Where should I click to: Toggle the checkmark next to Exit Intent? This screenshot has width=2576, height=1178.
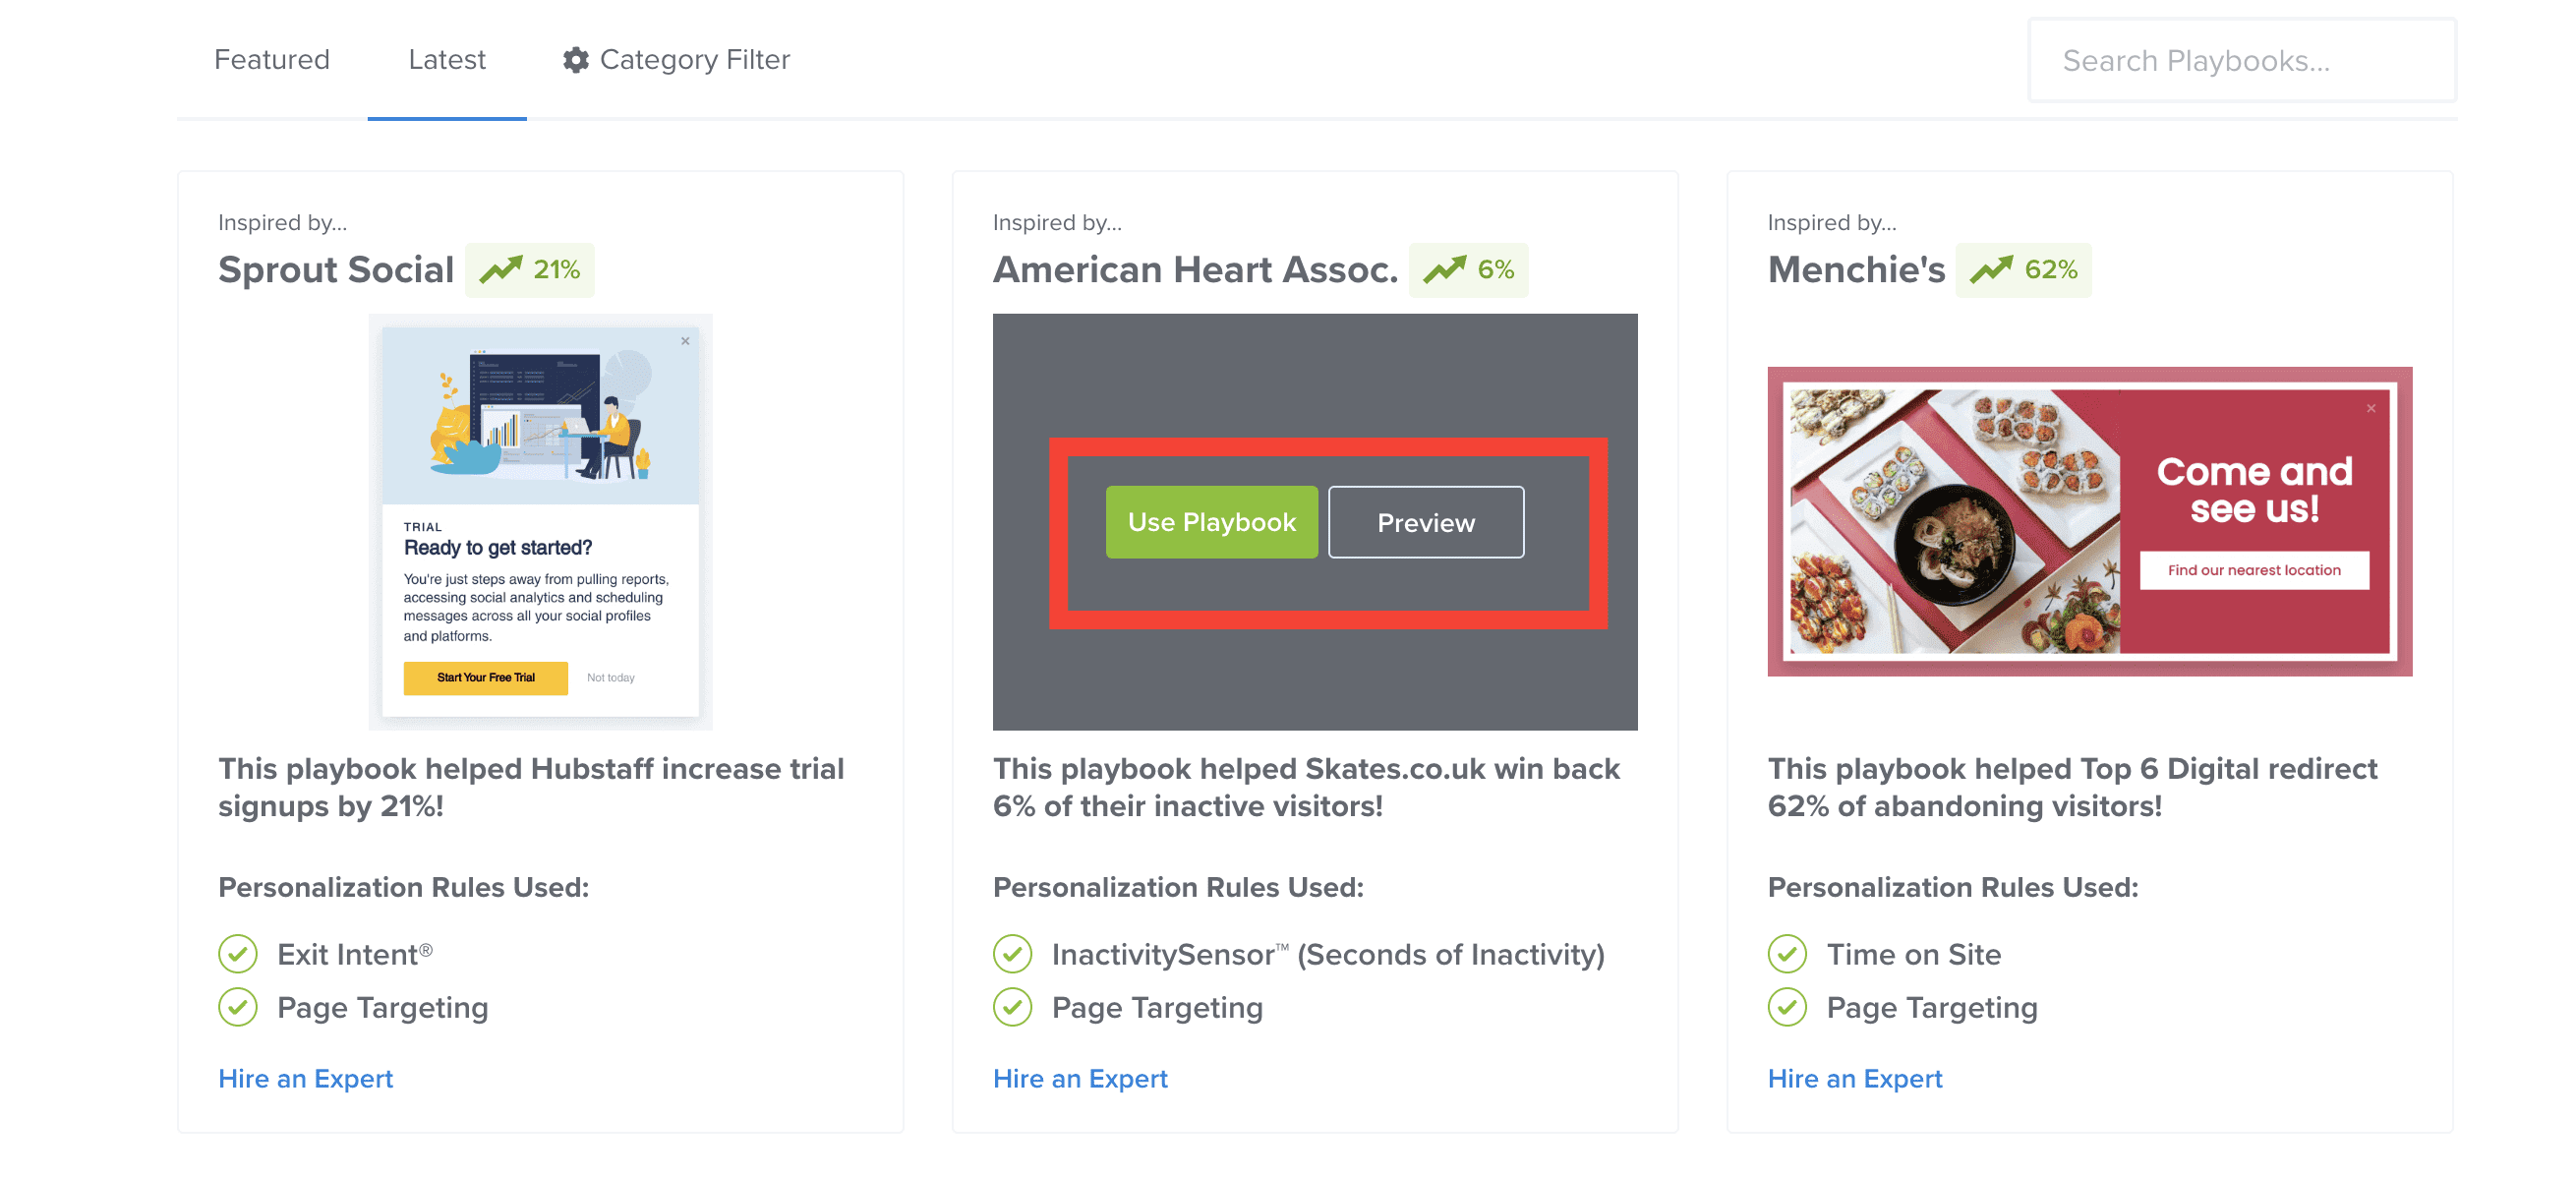click(x=237, y=954)
